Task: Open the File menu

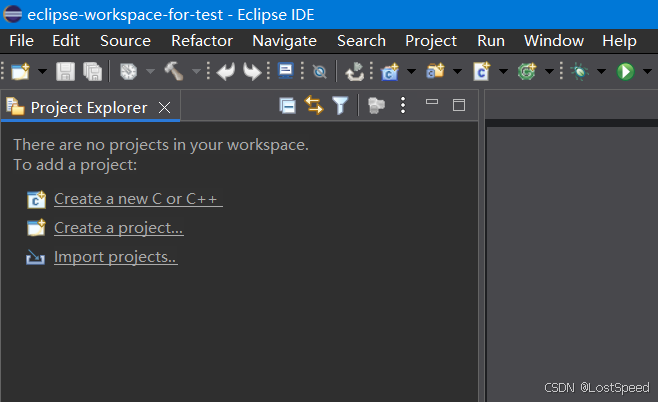Action: point(21,41)
